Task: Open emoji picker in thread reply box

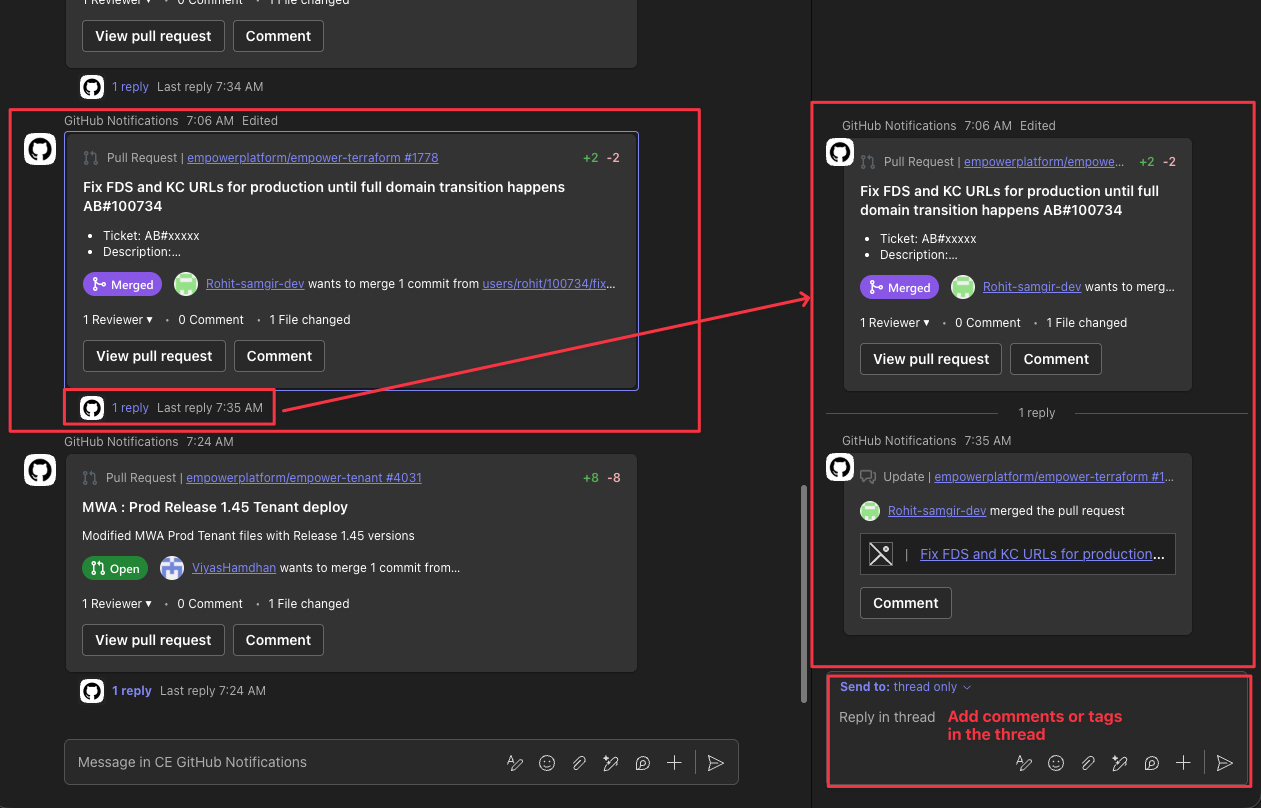Action: pos(1056,763)
